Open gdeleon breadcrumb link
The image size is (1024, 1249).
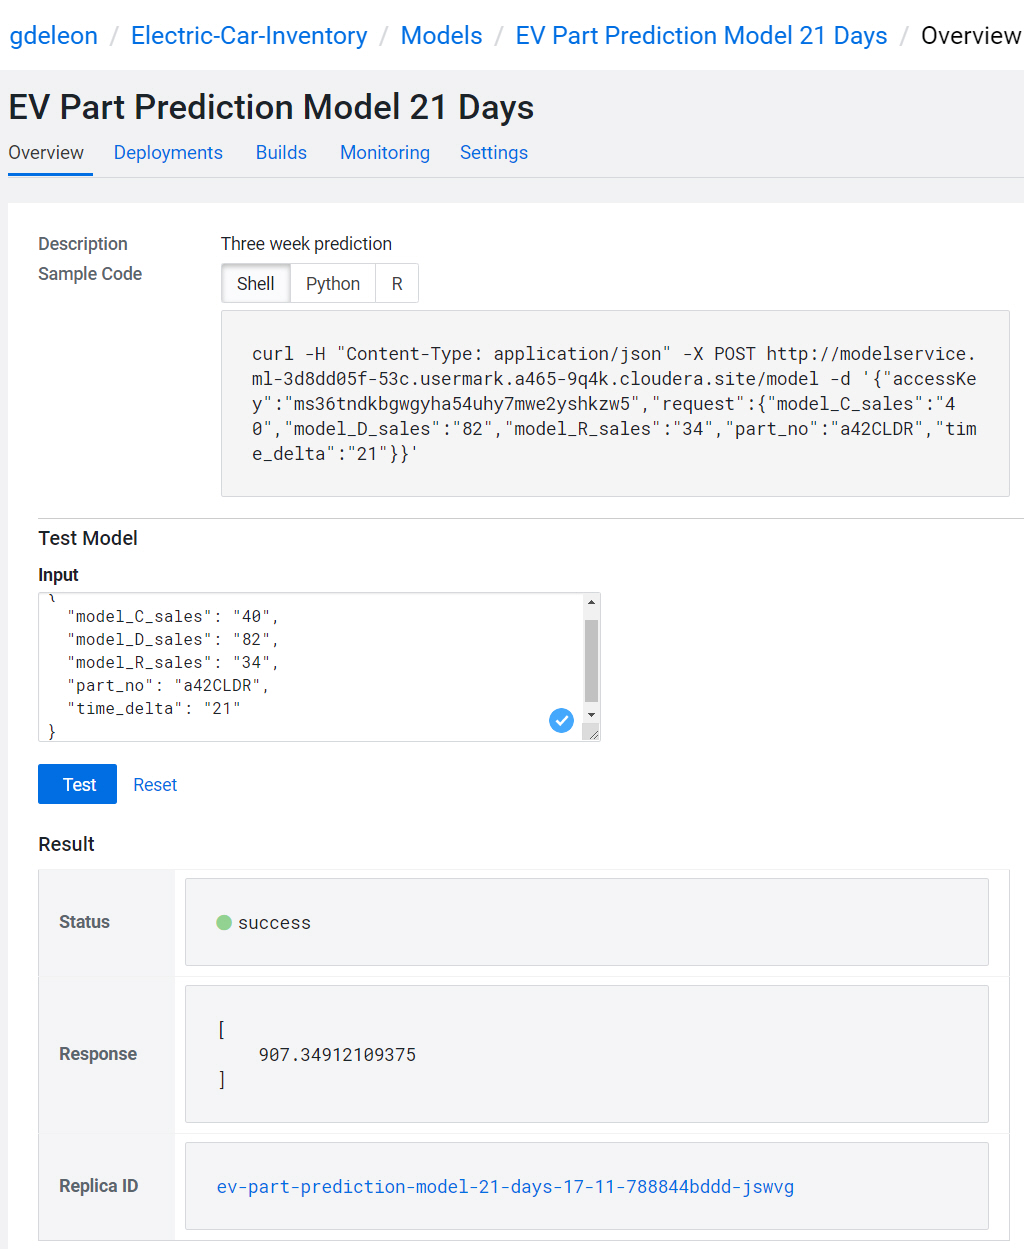[54, 36]
